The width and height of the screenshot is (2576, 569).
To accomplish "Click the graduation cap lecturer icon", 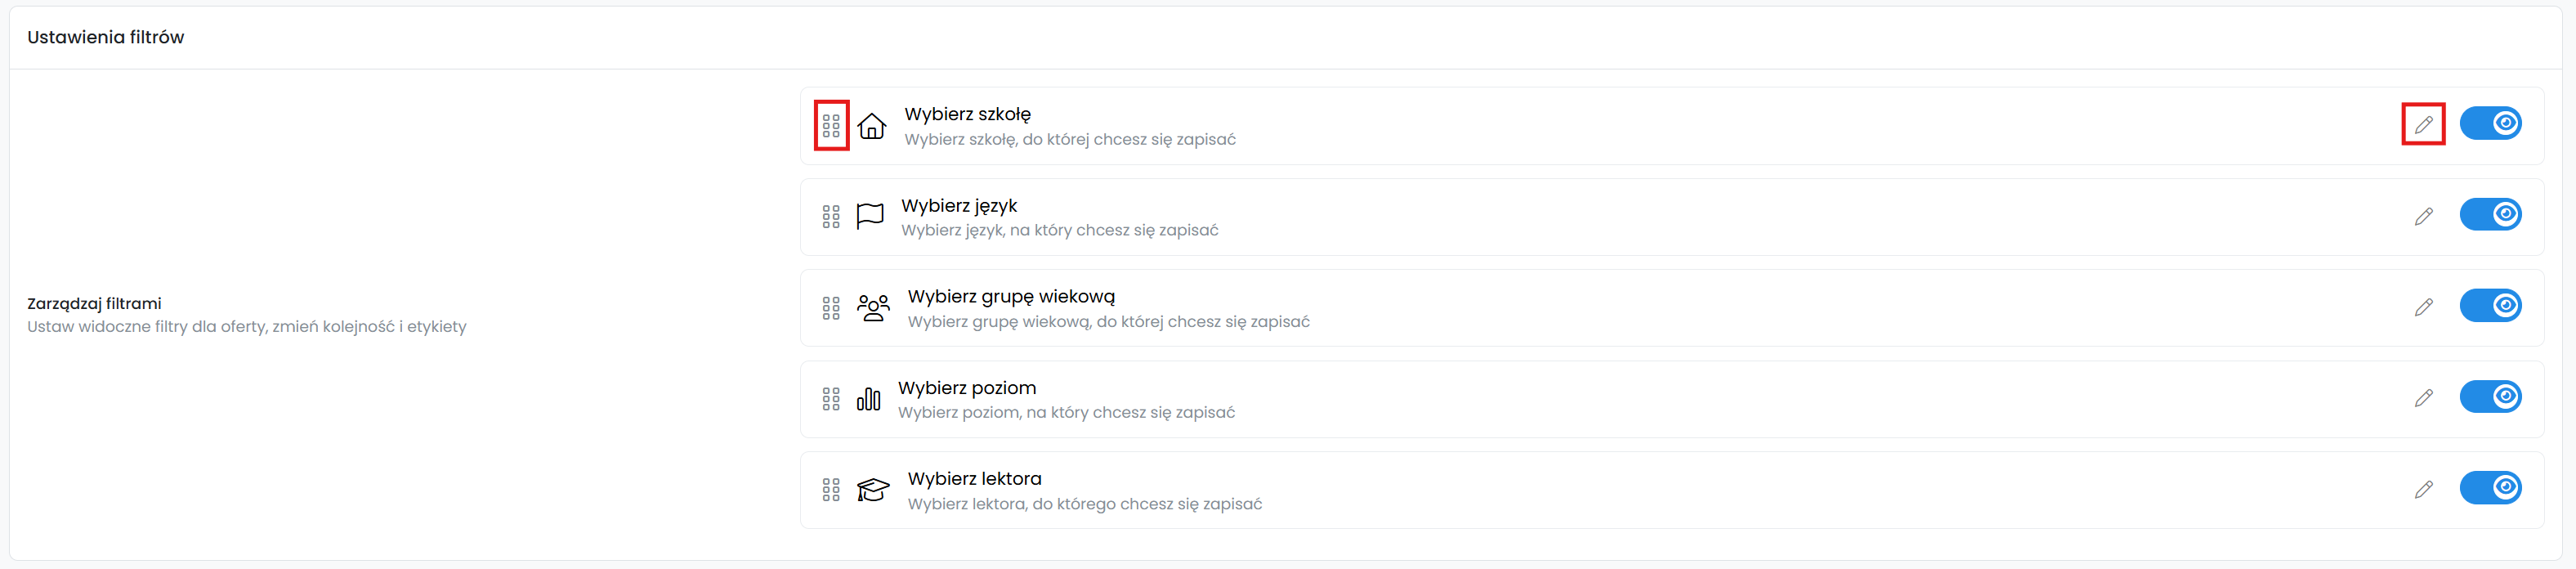I will click(873, 490).
